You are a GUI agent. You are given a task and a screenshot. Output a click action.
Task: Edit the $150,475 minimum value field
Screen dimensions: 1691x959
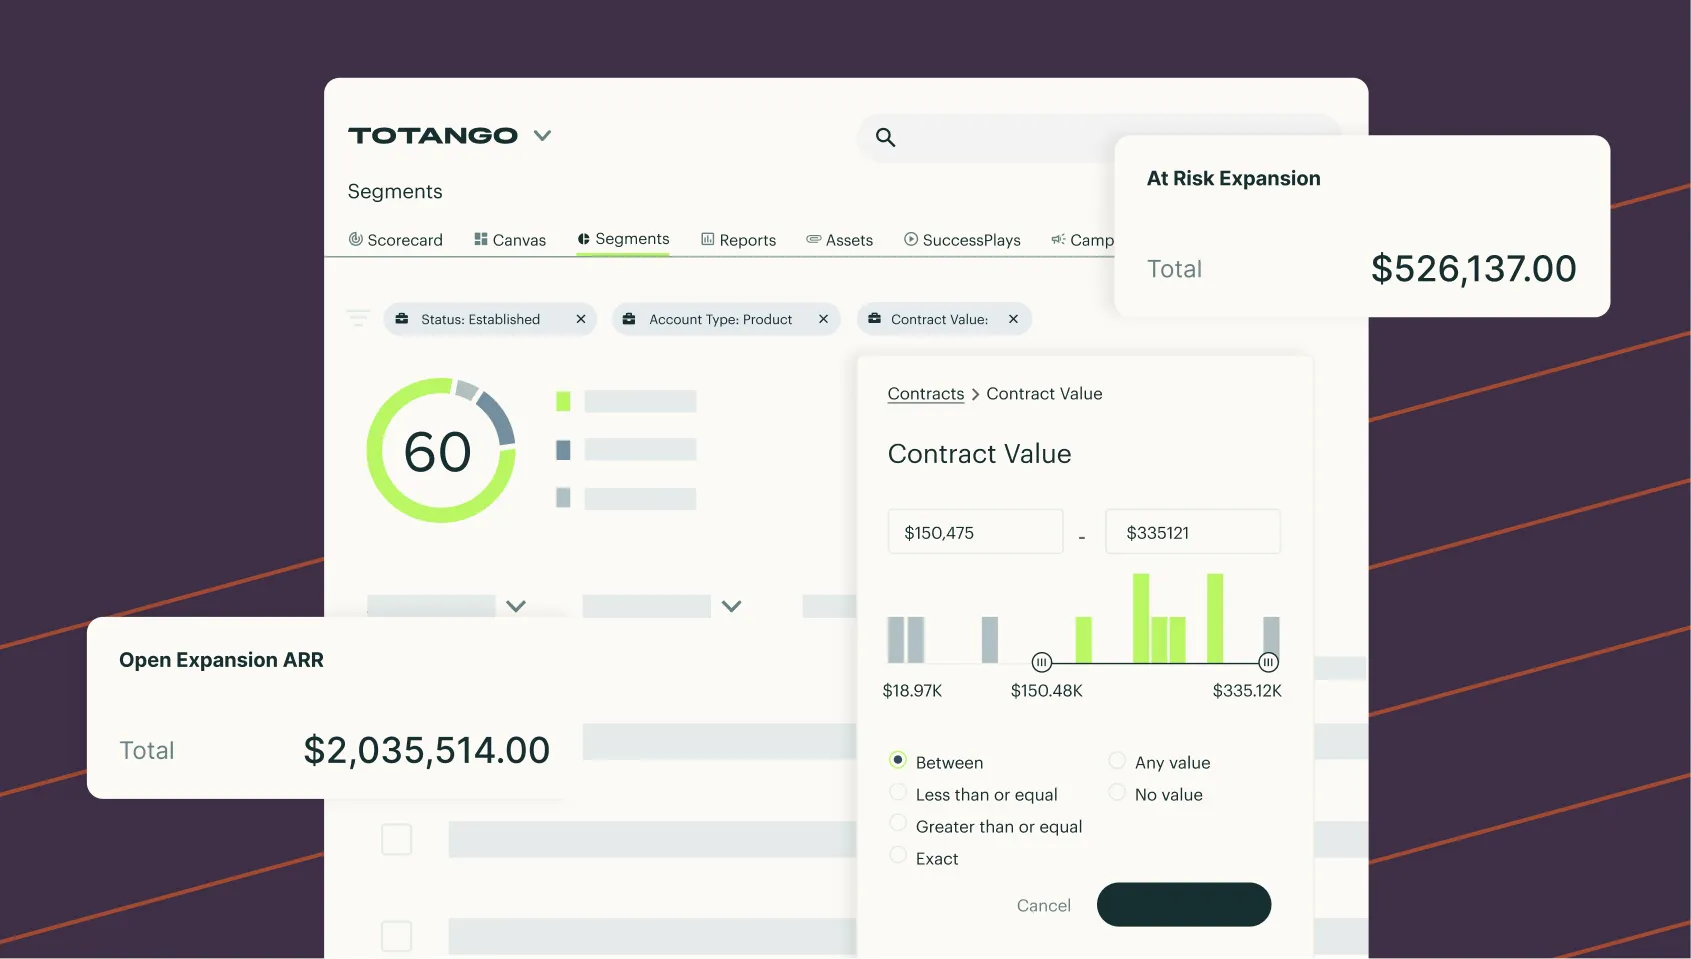click(x=975, y=532)
